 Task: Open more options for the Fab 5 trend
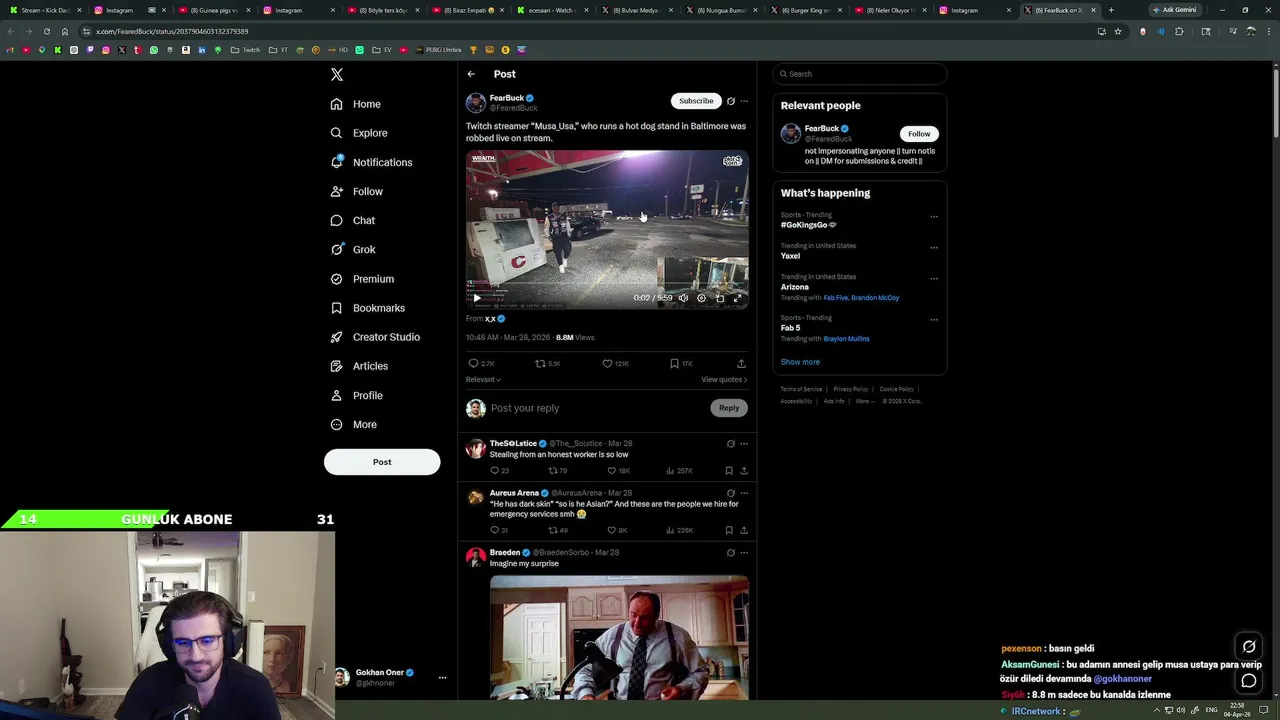pyautogui.click(x=934, y=319)
